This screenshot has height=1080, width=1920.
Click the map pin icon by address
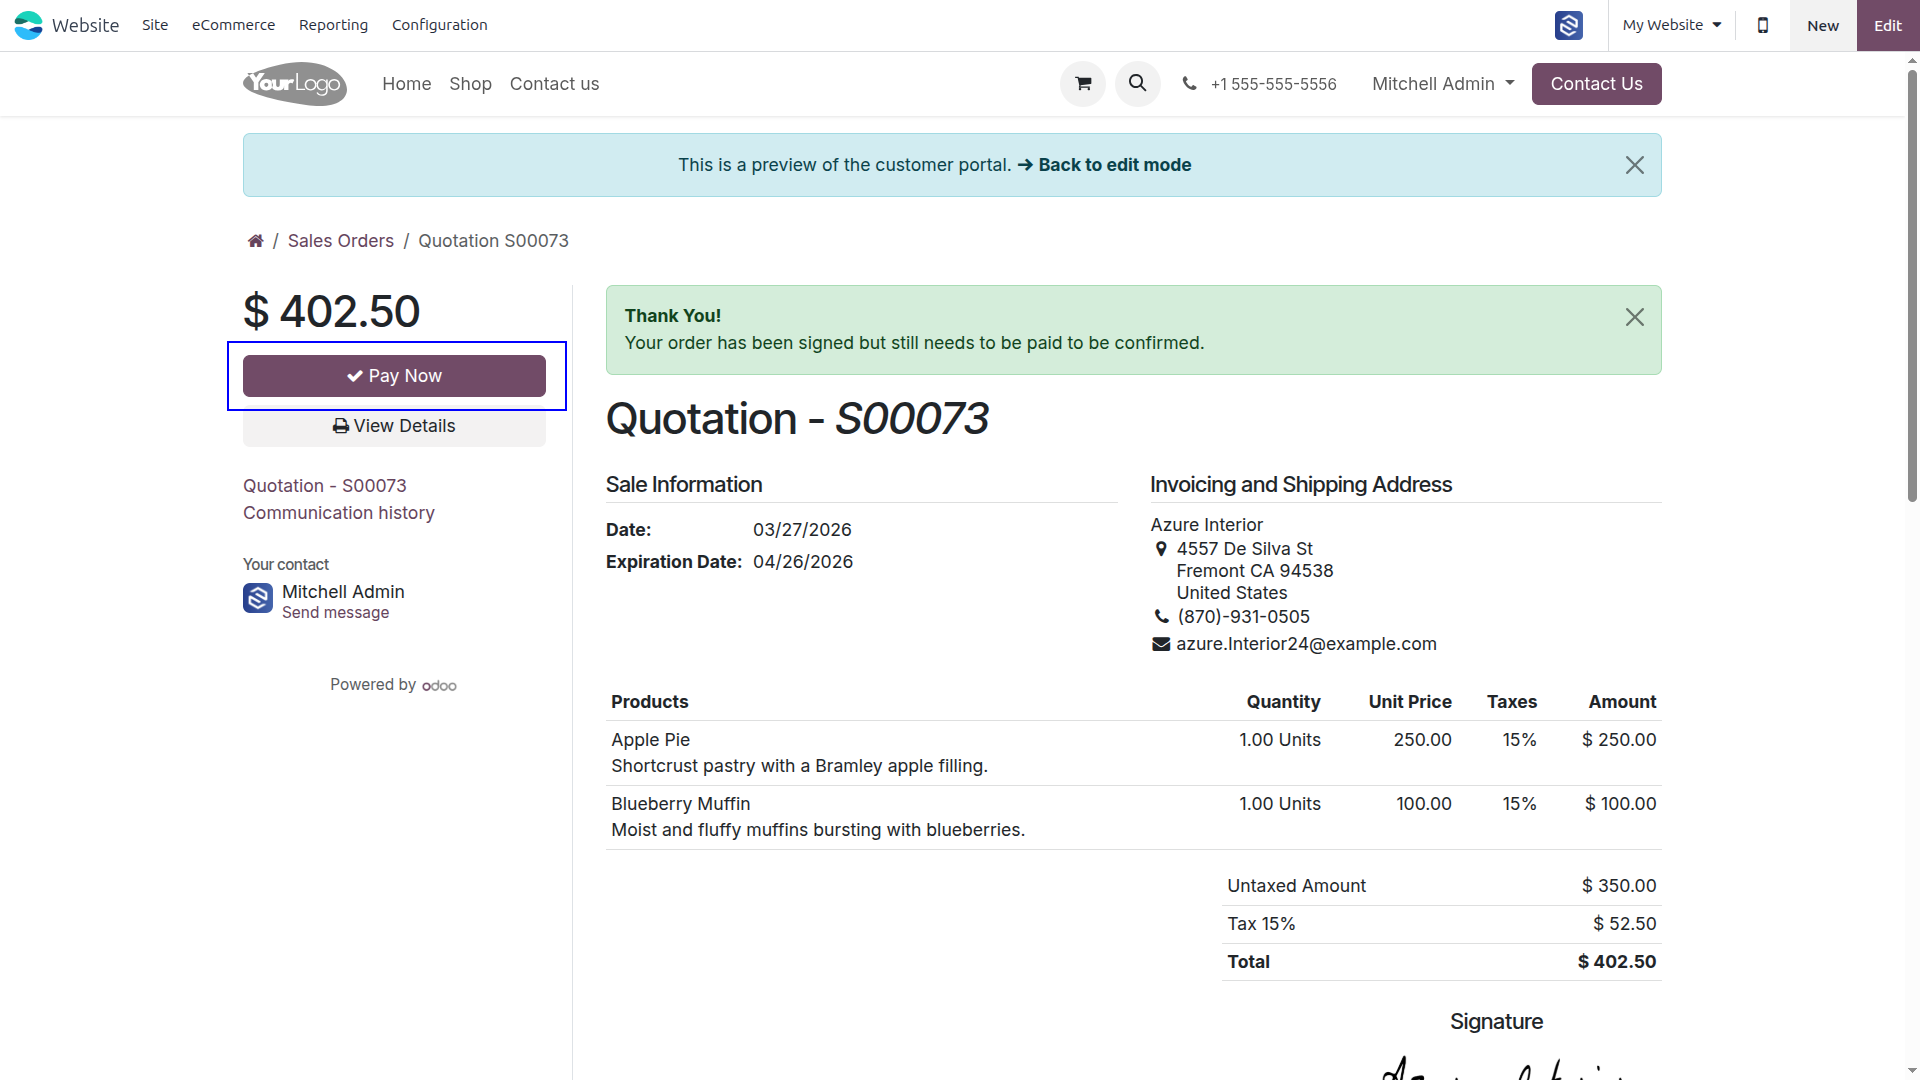coord(1161,549)
